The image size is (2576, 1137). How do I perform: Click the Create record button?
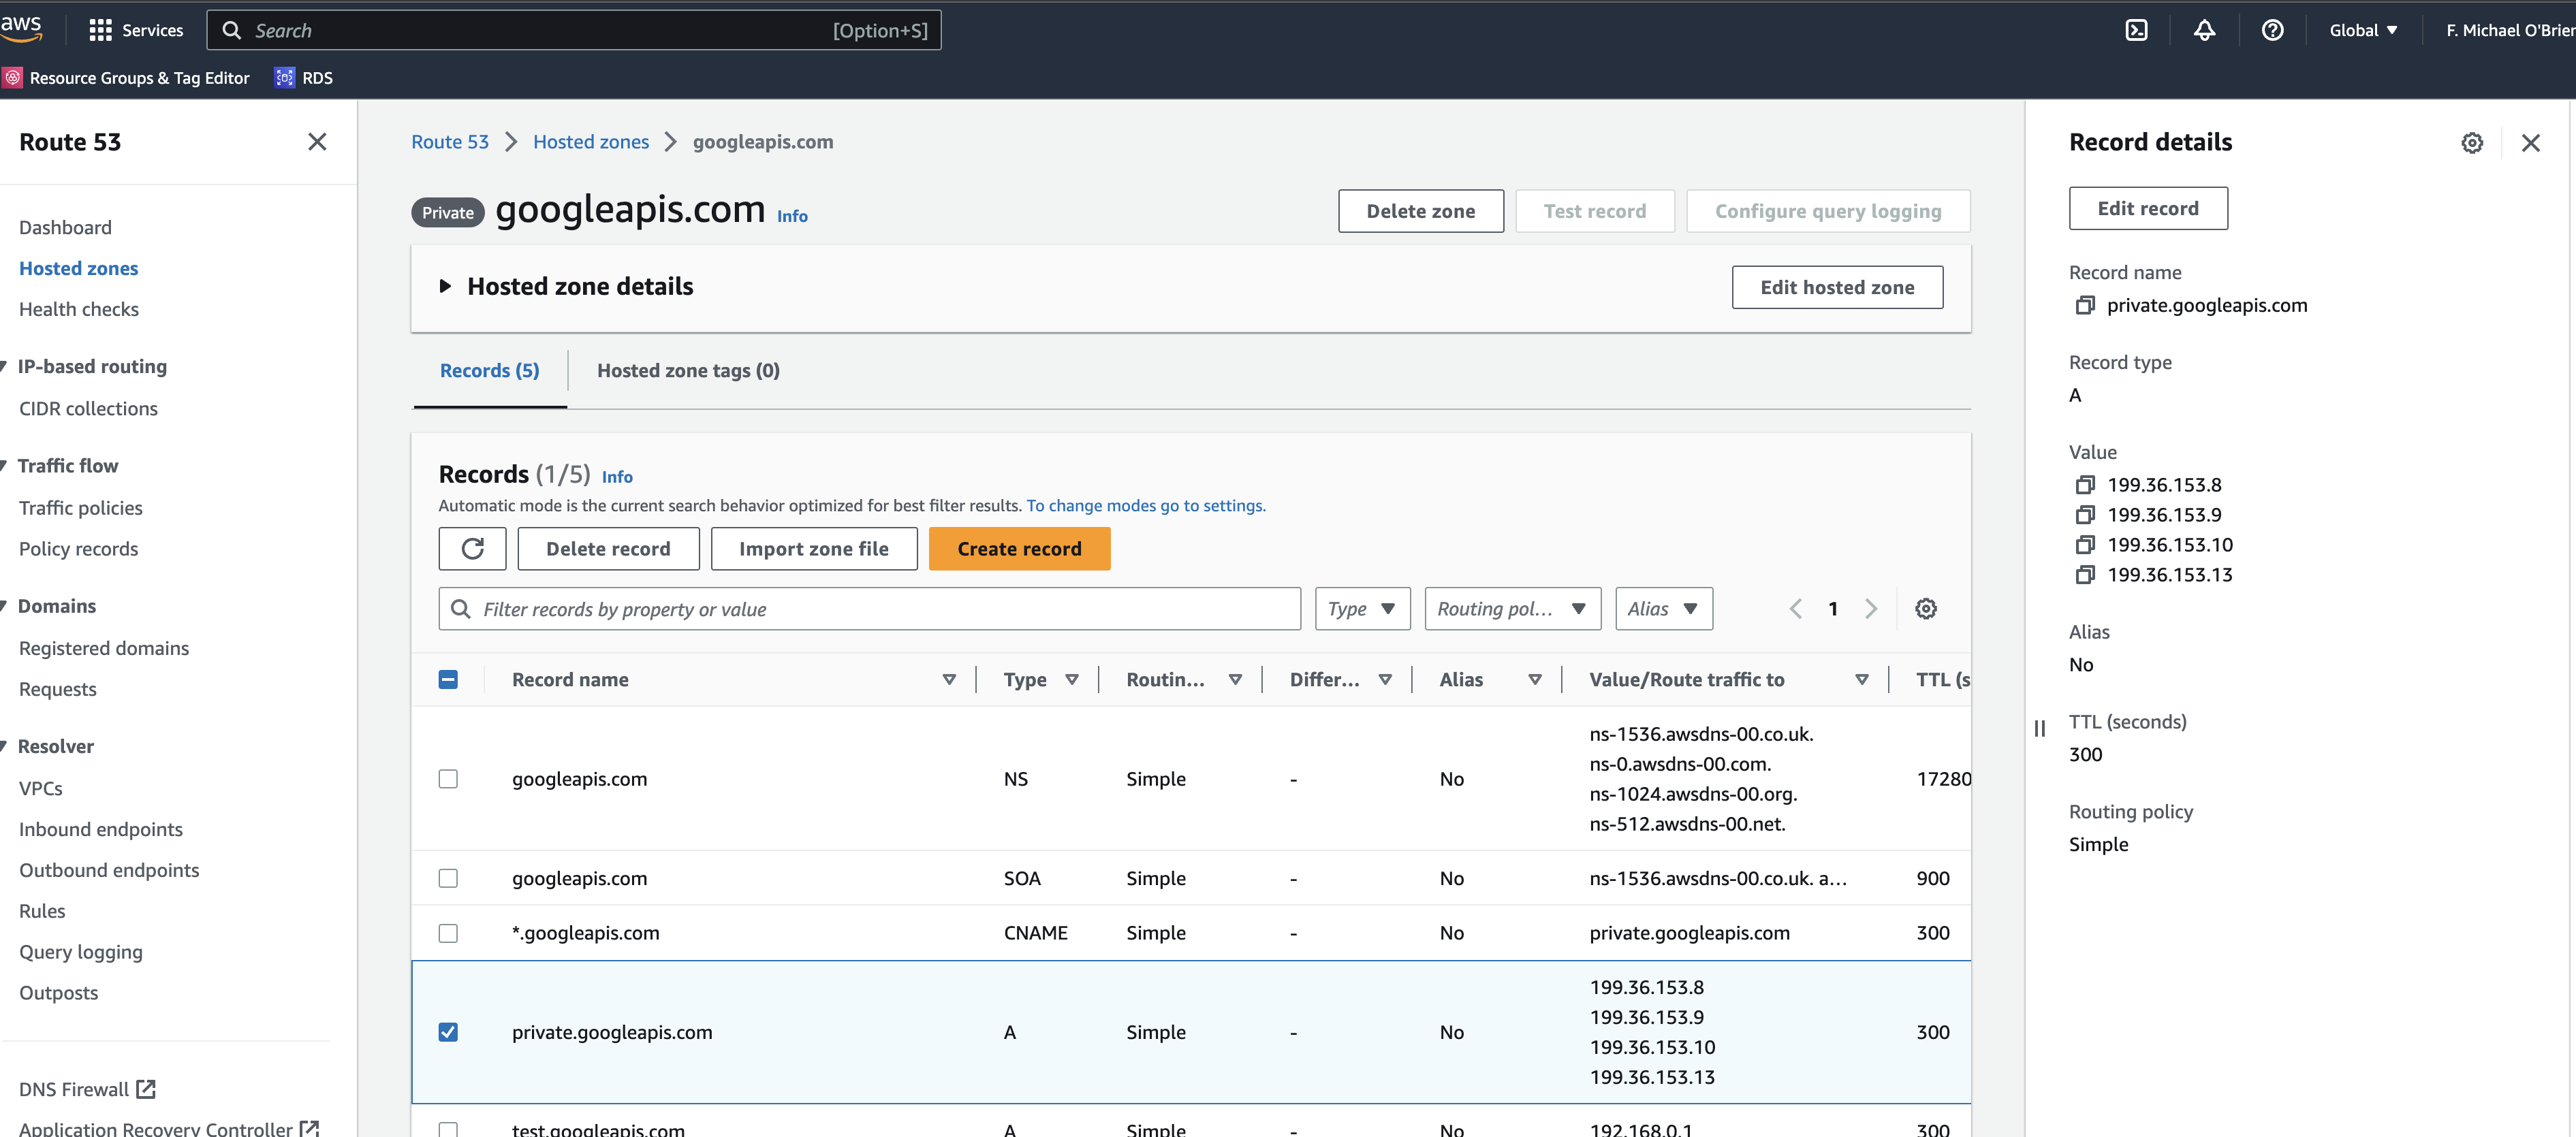(x=1019, y=548)
